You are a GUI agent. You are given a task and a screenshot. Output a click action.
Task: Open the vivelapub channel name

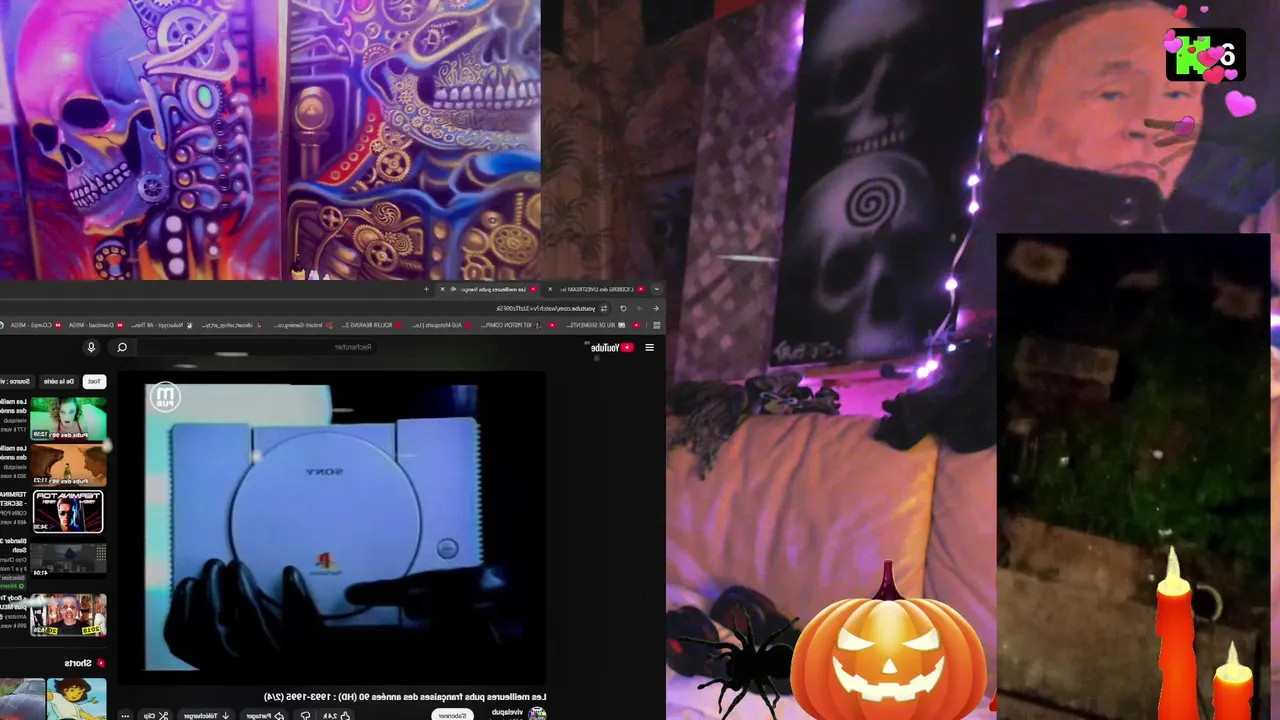click(x=507, y=712)
